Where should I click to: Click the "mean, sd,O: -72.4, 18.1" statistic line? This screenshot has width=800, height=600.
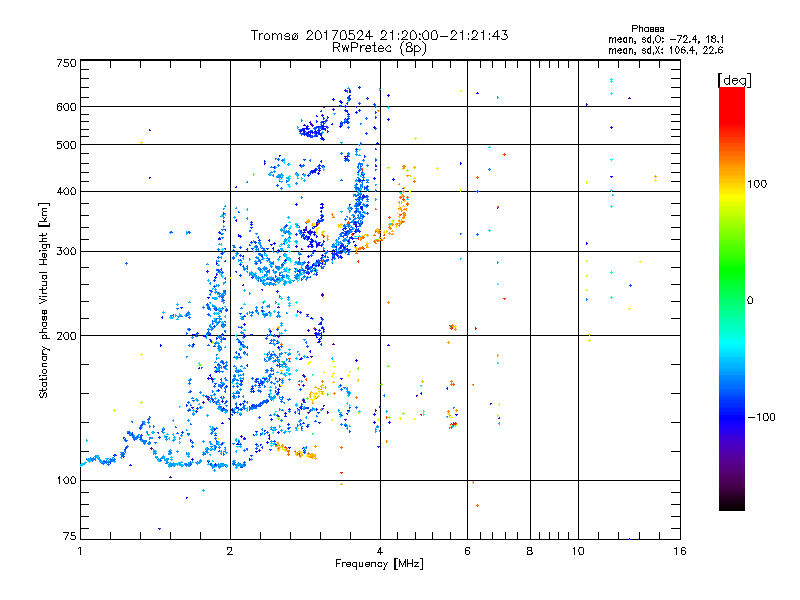666,39
